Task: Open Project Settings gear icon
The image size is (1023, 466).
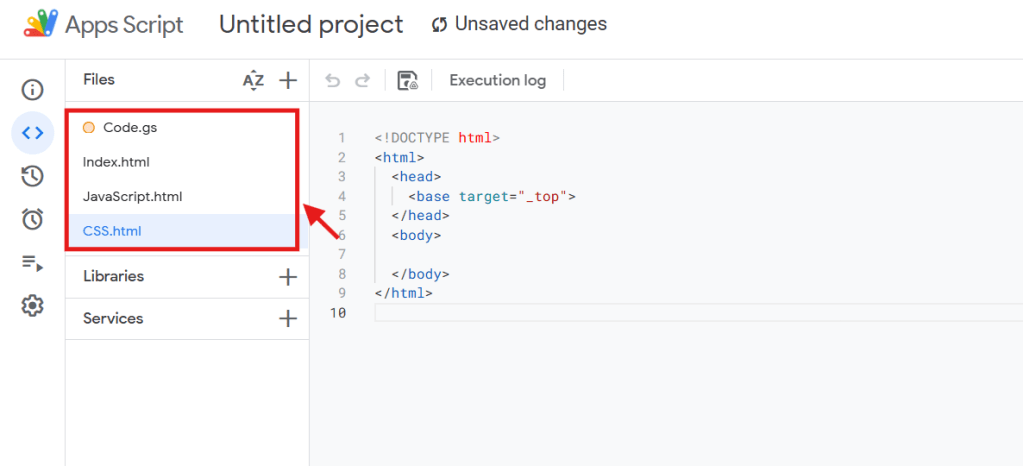Action: pyautogui.click(x=33, y=306)
